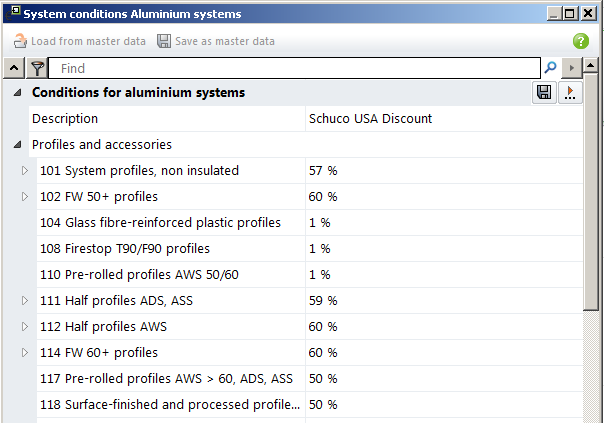Expand 111 Half profiles ADS, ASS
Image resolution: width=604 pixels, height=423 pixels.
click(x=25, y=301)
